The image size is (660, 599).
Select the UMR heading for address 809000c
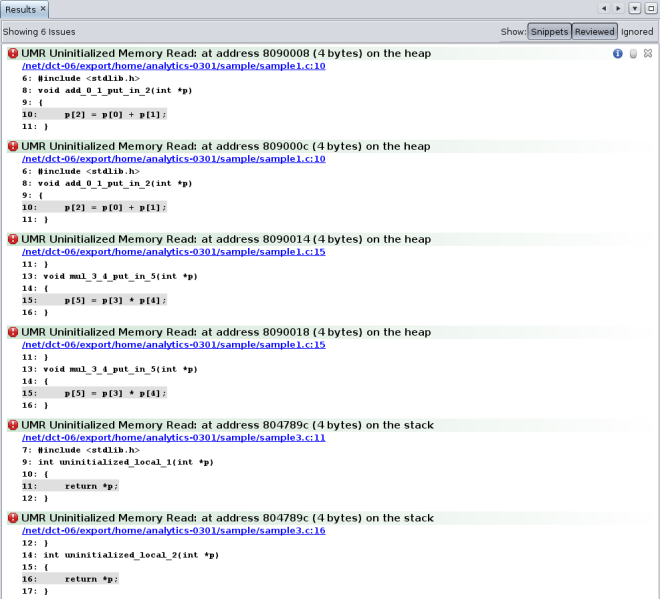click(x=226, y=146)
